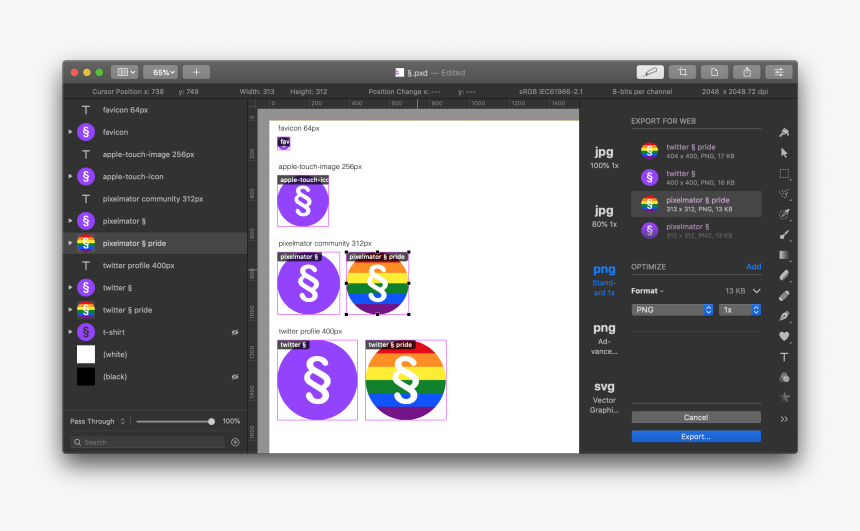Expand the favicon layer group
Image resolution: width=860 pixels, height=531 pixels.
point(70,132)
